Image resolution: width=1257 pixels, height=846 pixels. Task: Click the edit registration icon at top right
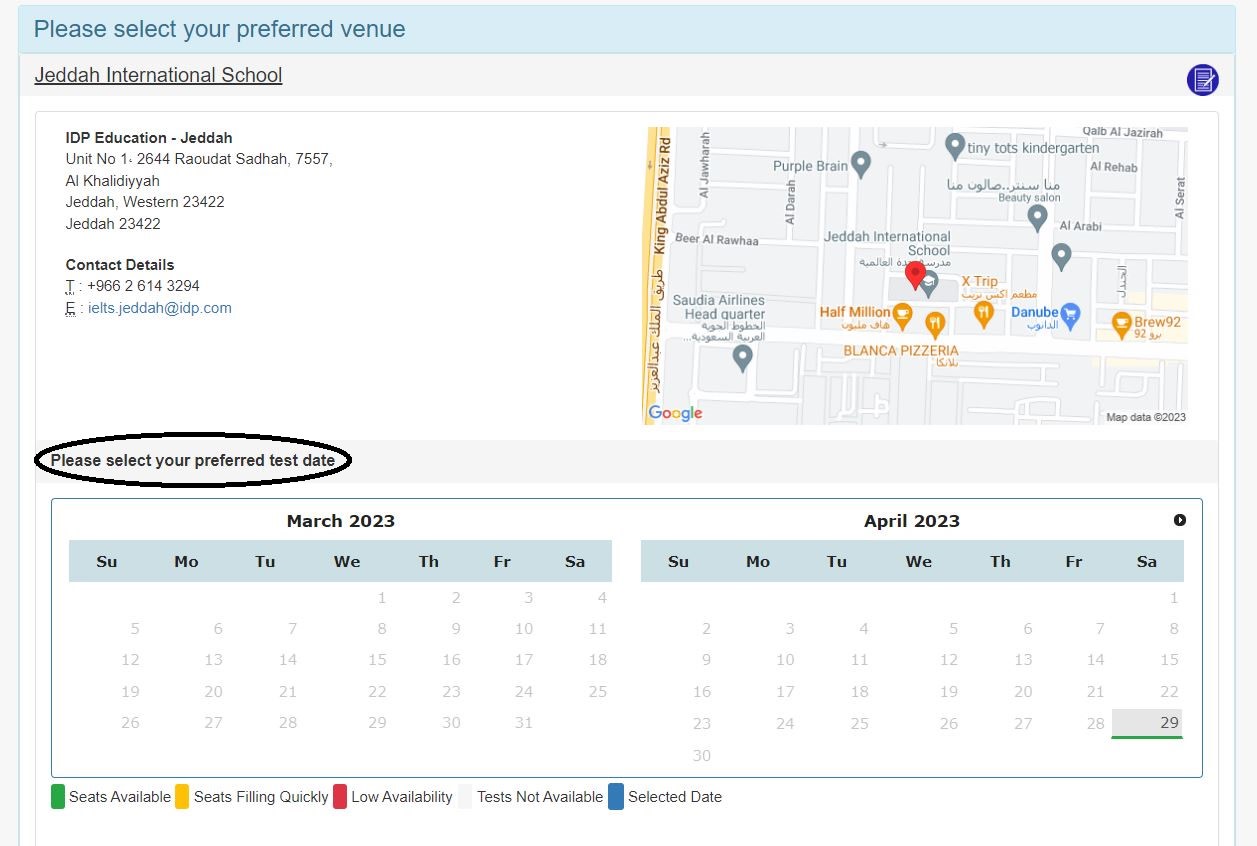[1202, 79]
